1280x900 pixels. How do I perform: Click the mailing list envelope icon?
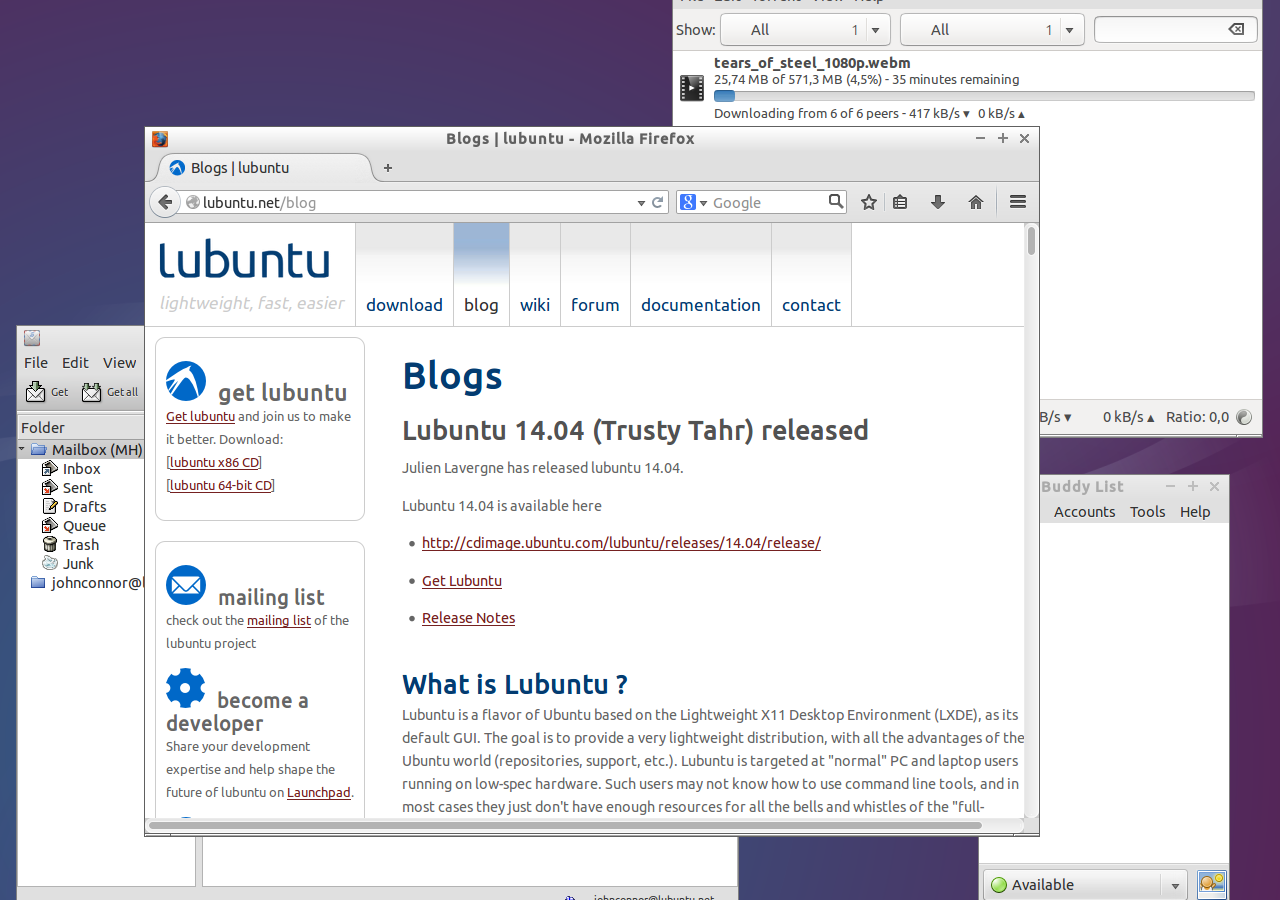pyautogui.click(x=186, y=585)
